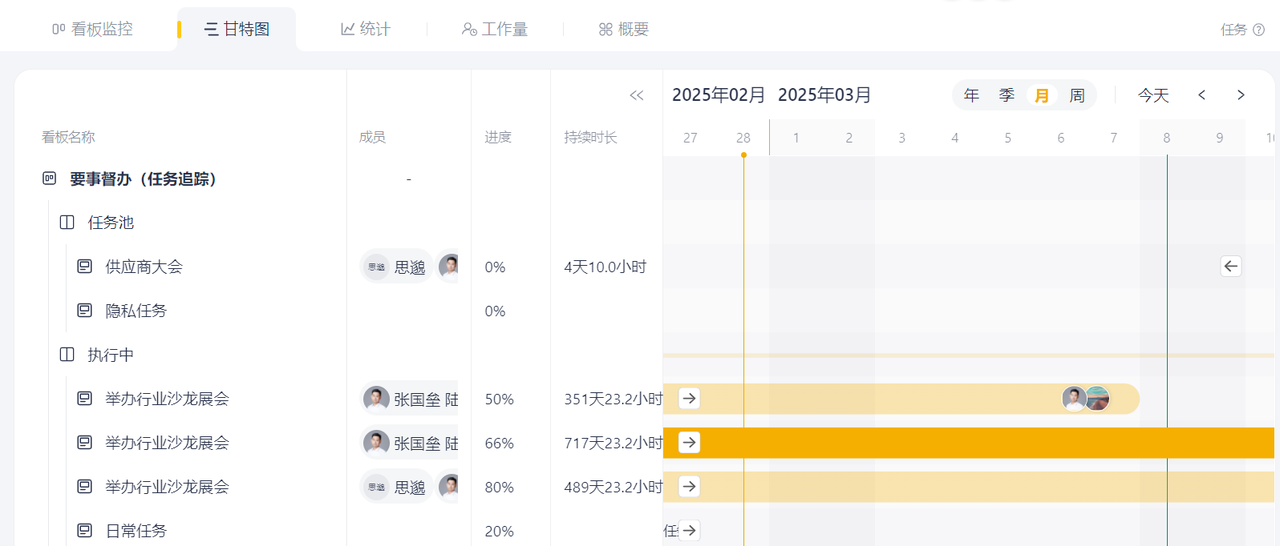Viewport: 1280px width, 546px height.
Task: Open the 任务 help link
Action: coord(1241,30)
